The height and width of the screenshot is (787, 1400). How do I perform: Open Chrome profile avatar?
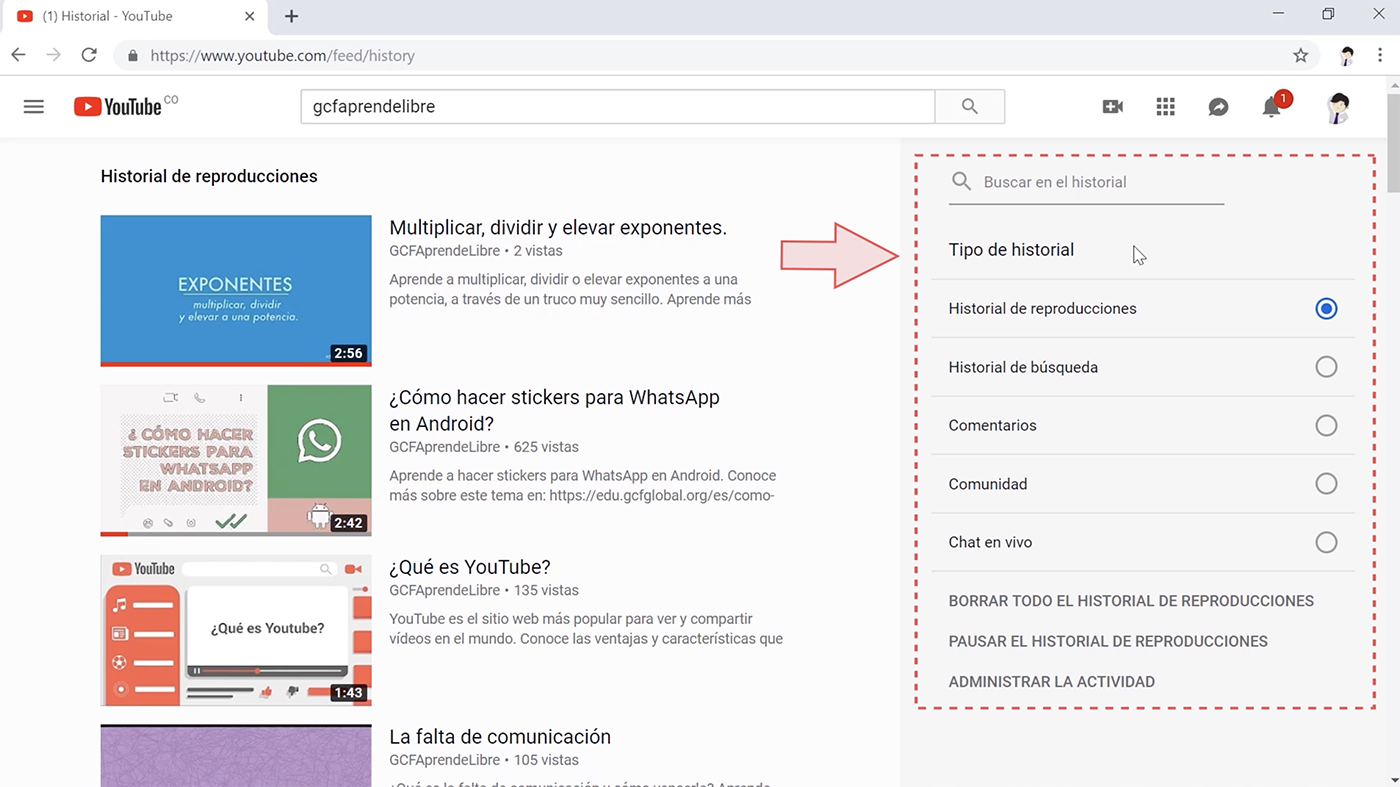pos(1347,56)
